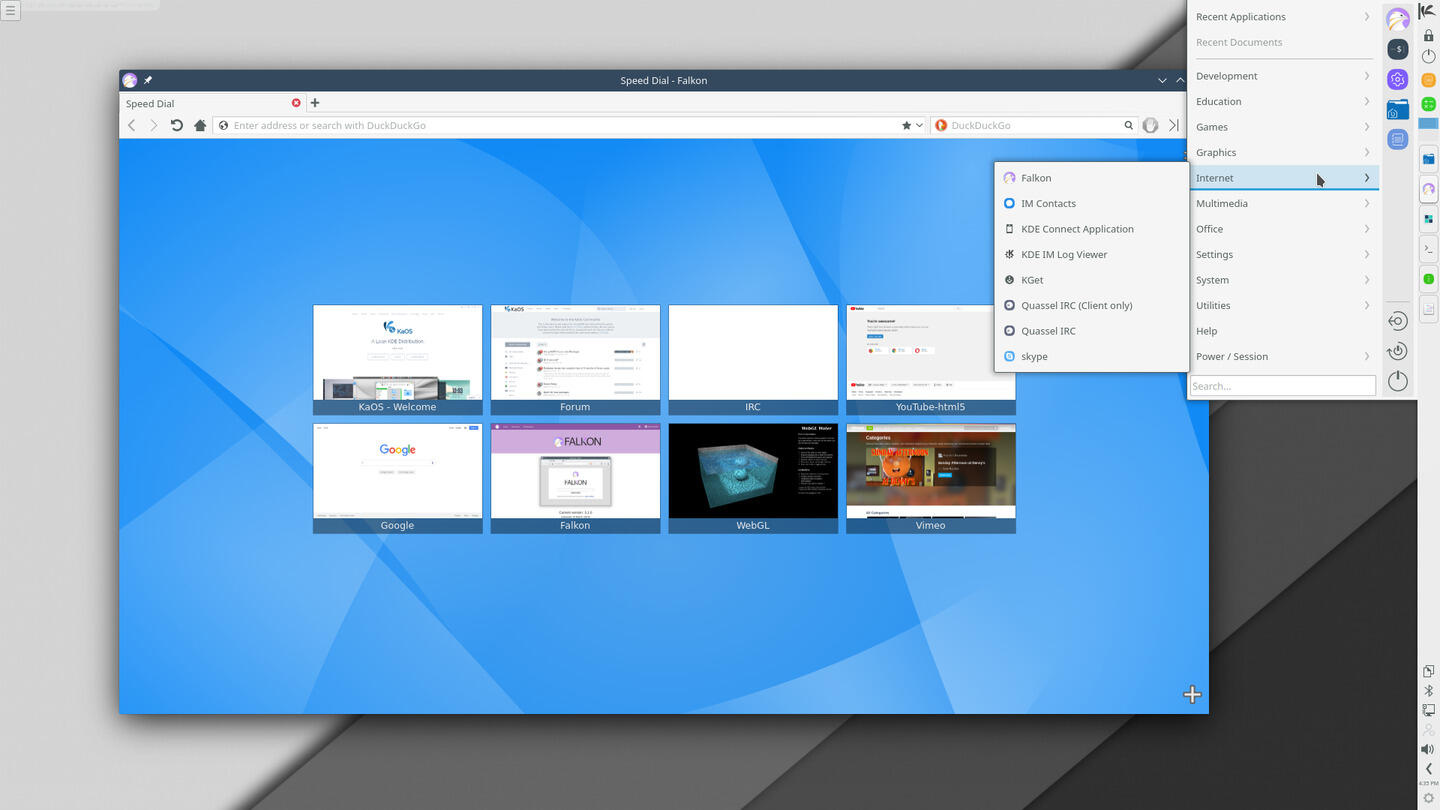Select Help in the launcher menu
The width and height of the screenshot is (1440, 810).
1283,331
